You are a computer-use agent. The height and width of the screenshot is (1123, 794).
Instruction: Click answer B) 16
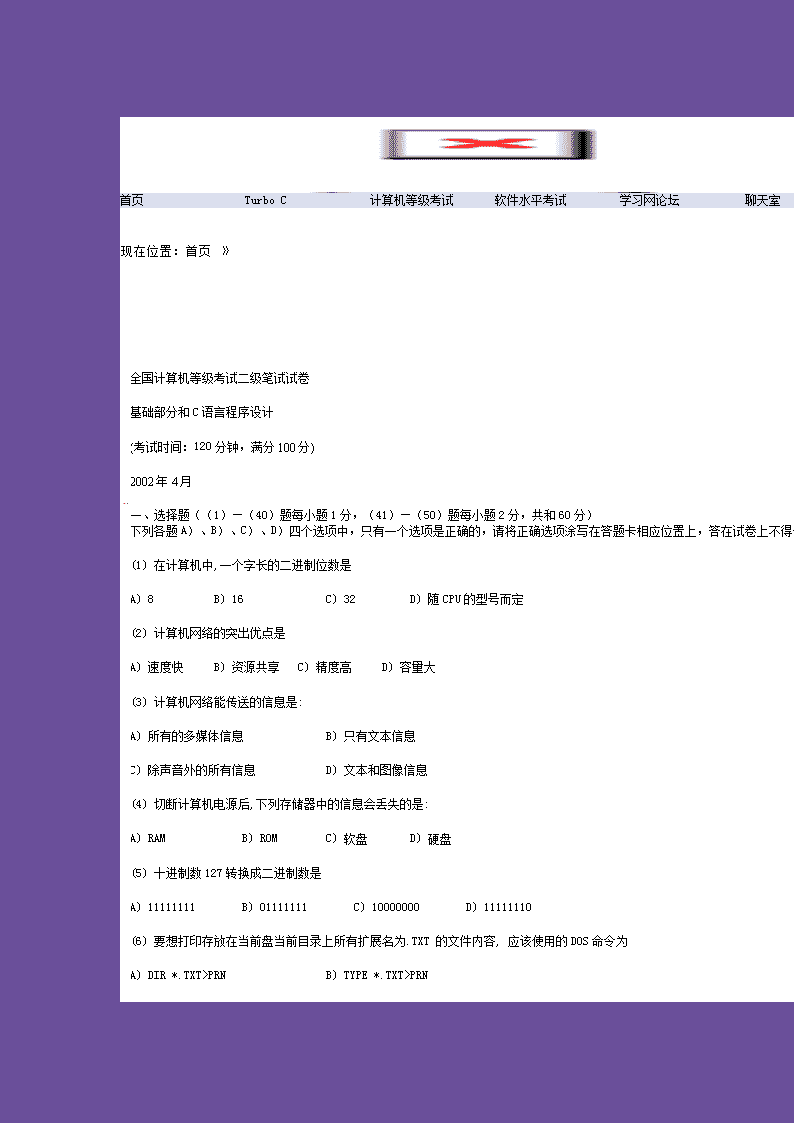(x=228, y=599)
